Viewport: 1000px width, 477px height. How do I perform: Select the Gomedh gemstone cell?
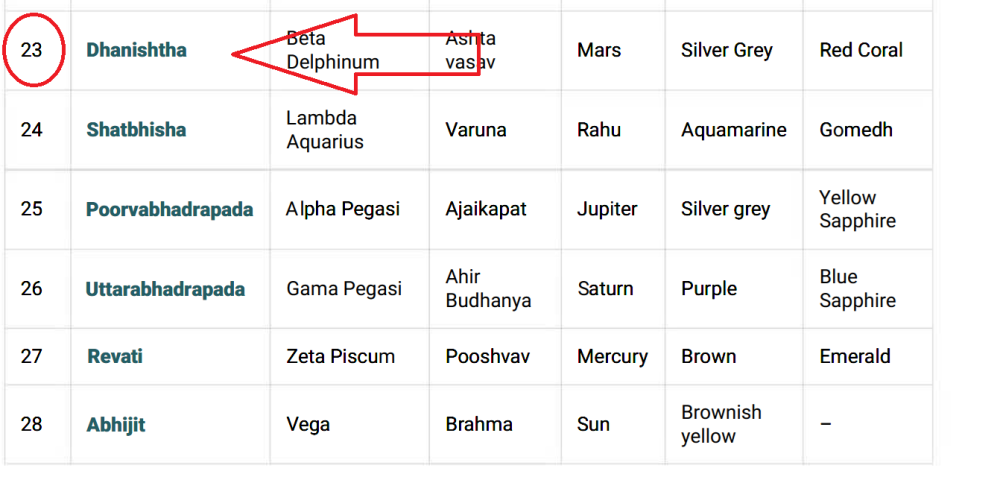pos(855,130)
